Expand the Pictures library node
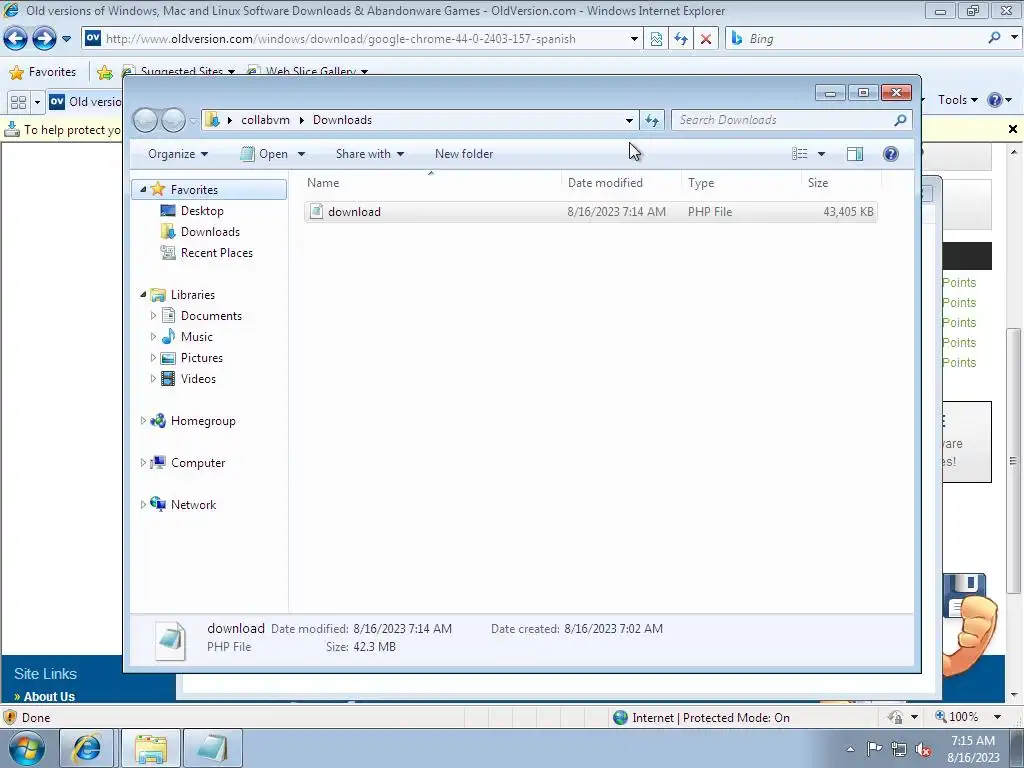This screenshot has height=768, width=1024. coord(153,358)
